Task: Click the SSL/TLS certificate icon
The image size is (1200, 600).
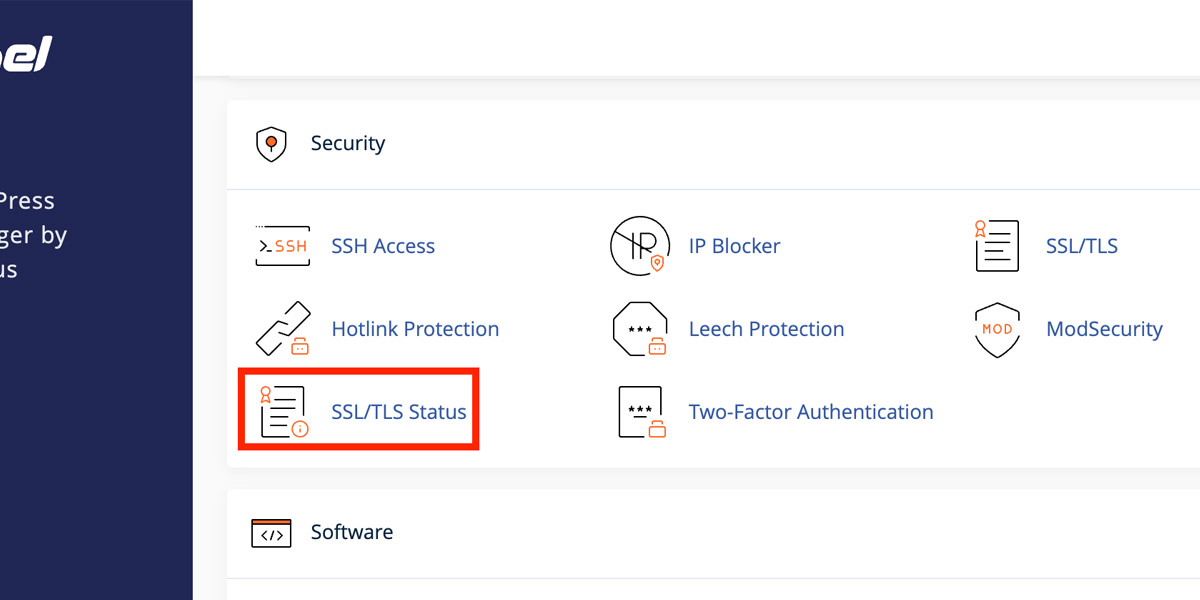Action: click(996, 245)
